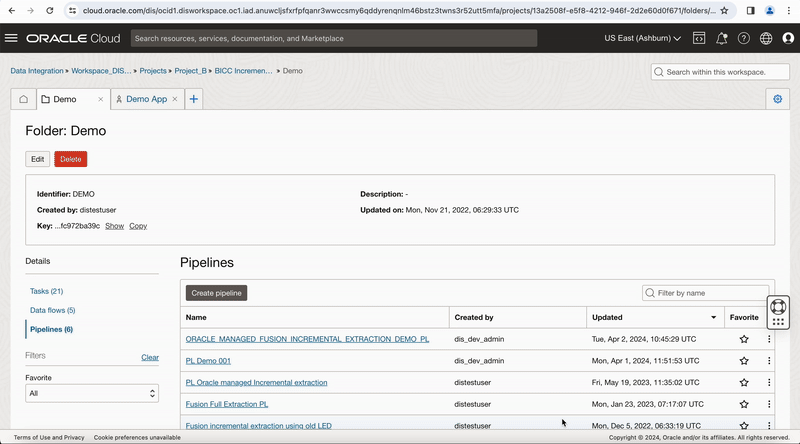This screenshot has height=444, width=800.
Task: Sort by Updated column arrow
Action: (x=713, y=317)
